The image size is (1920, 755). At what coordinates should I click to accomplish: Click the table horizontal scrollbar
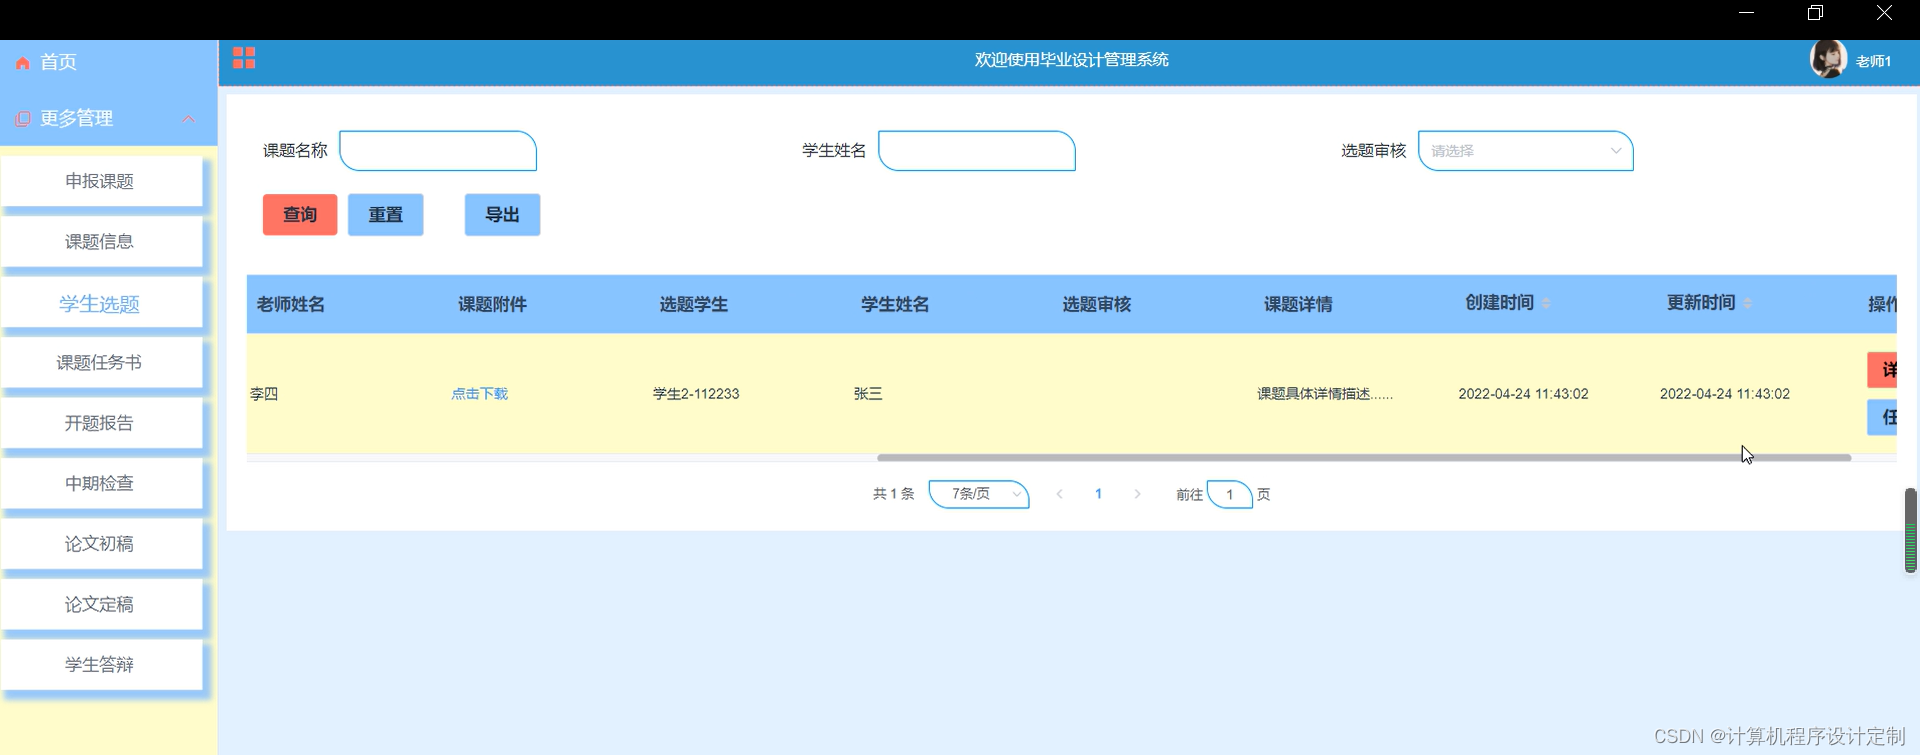1364,458
